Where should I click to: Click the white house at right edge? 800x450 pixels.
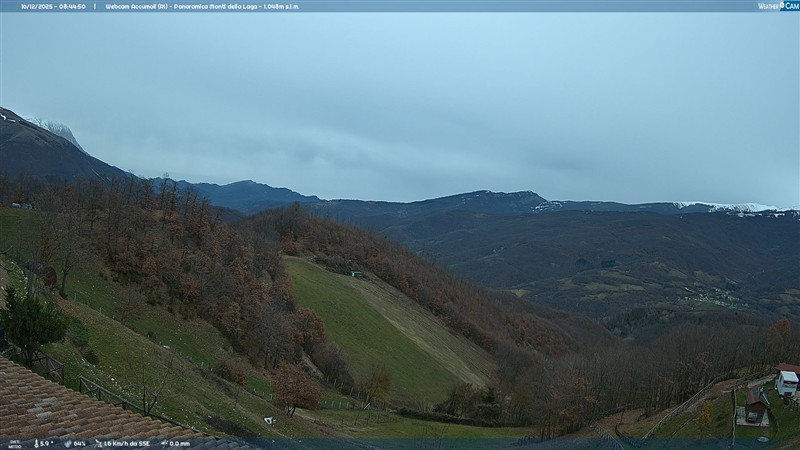787,382
